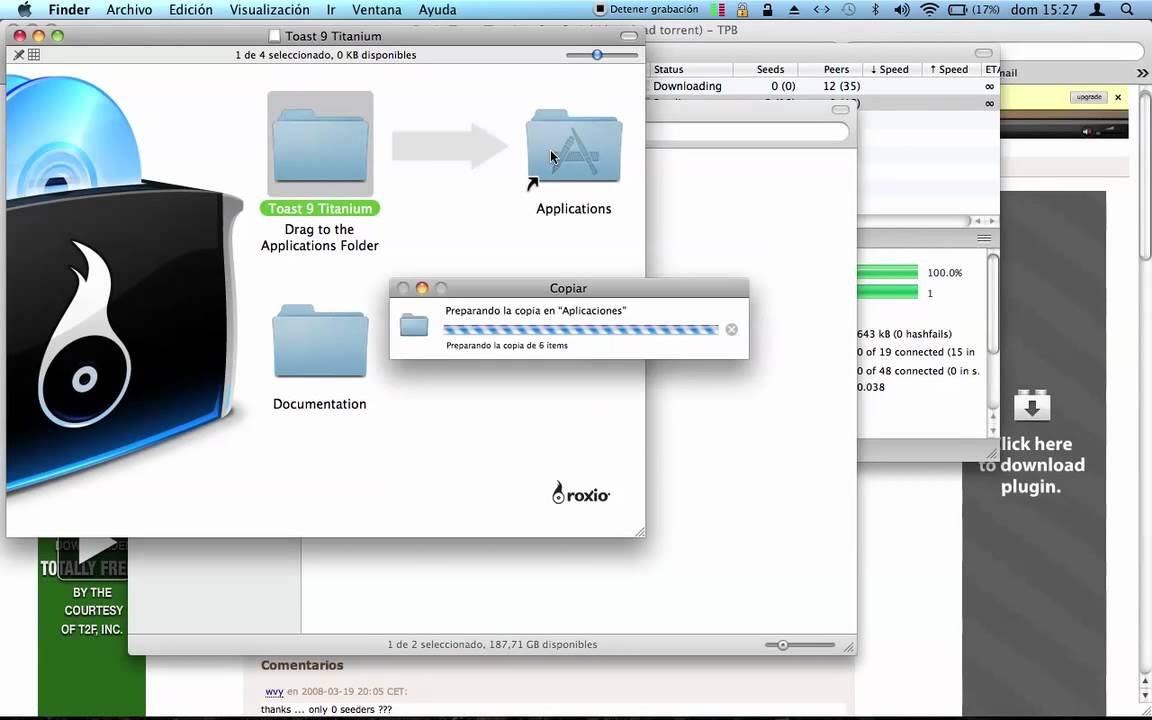This screenshot has width=1152, height=720.
Task: Click the green 100% completion progress bar
Action: [x=888, y=273]
